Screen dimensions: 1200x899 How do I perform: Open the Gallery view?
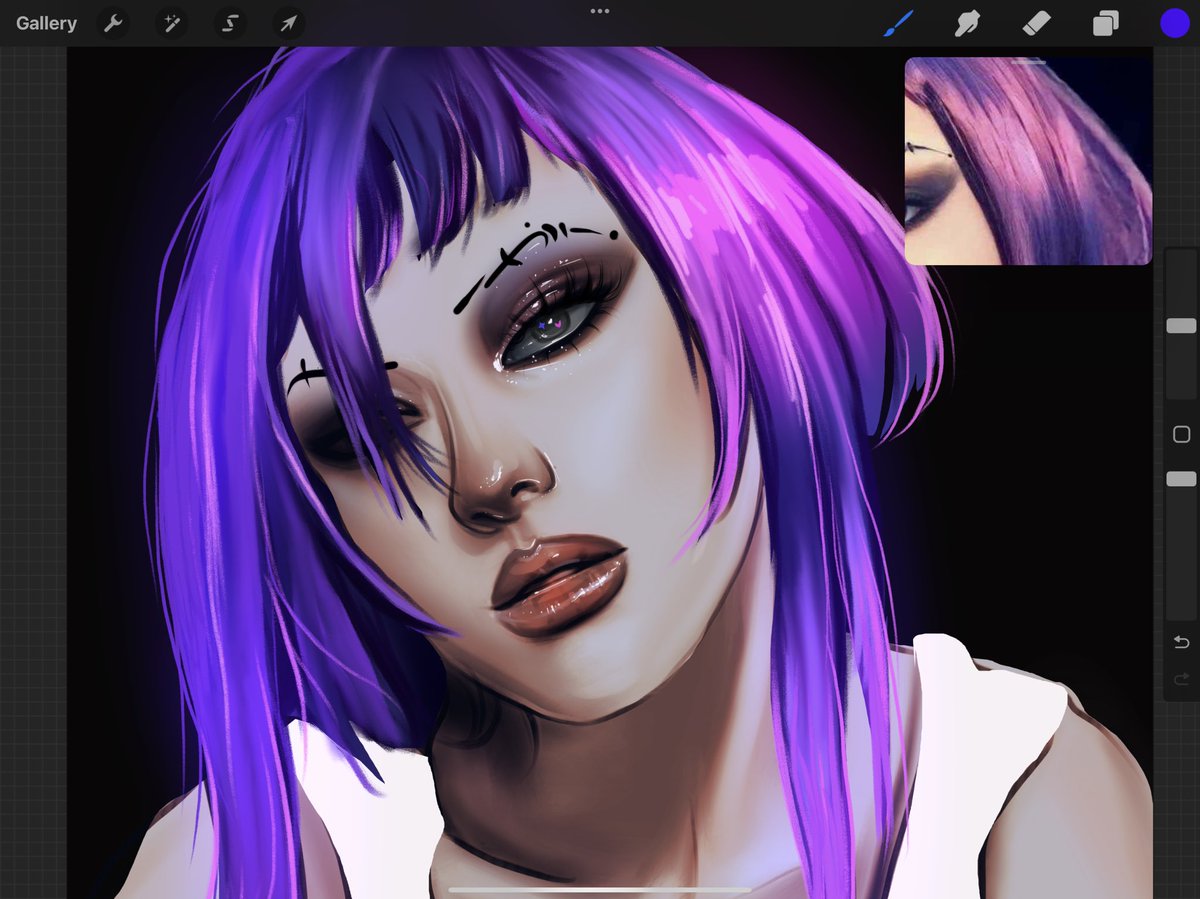[x=46, y=23]
